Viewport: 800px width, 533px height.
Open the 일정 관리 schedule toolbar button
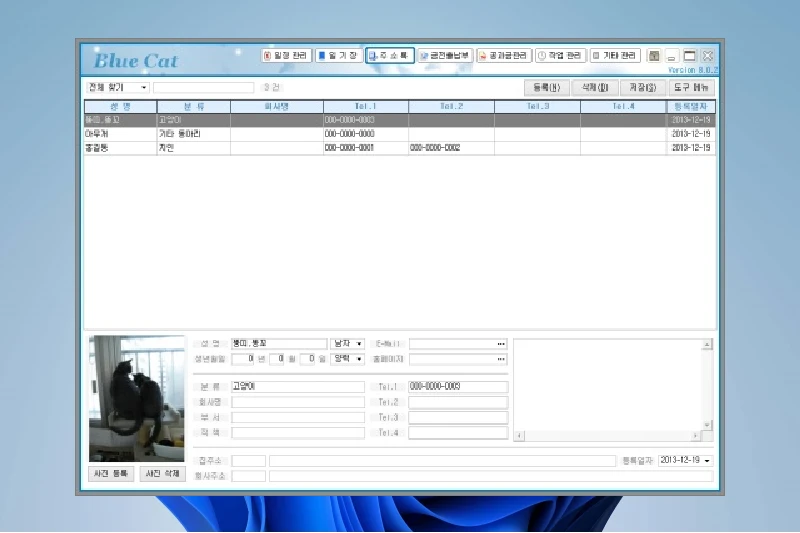coord(286,56)
